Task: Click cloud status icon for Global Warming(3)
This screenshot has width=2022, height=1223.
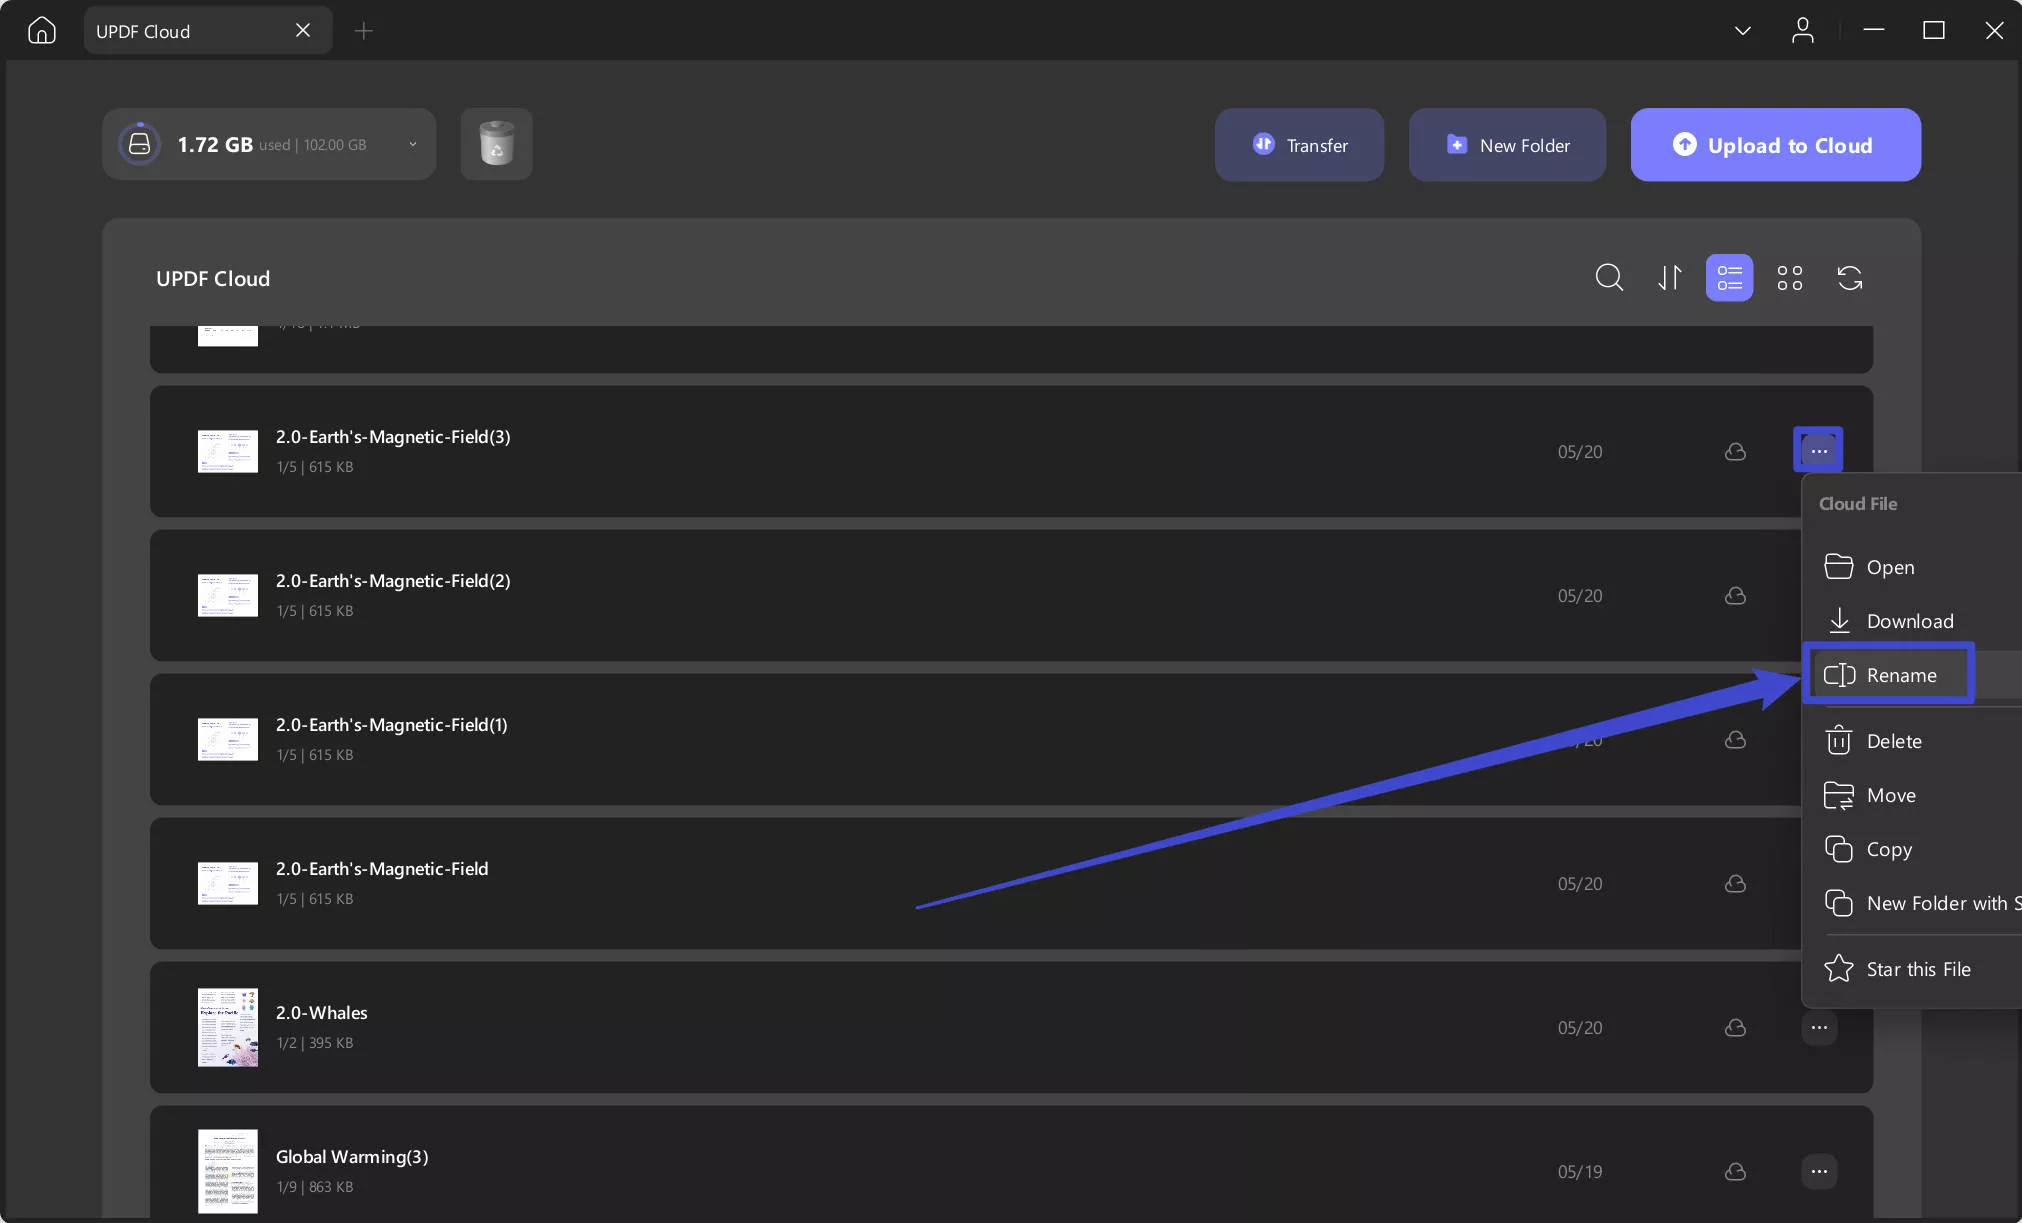Action: click(x=1735, y=1172)
